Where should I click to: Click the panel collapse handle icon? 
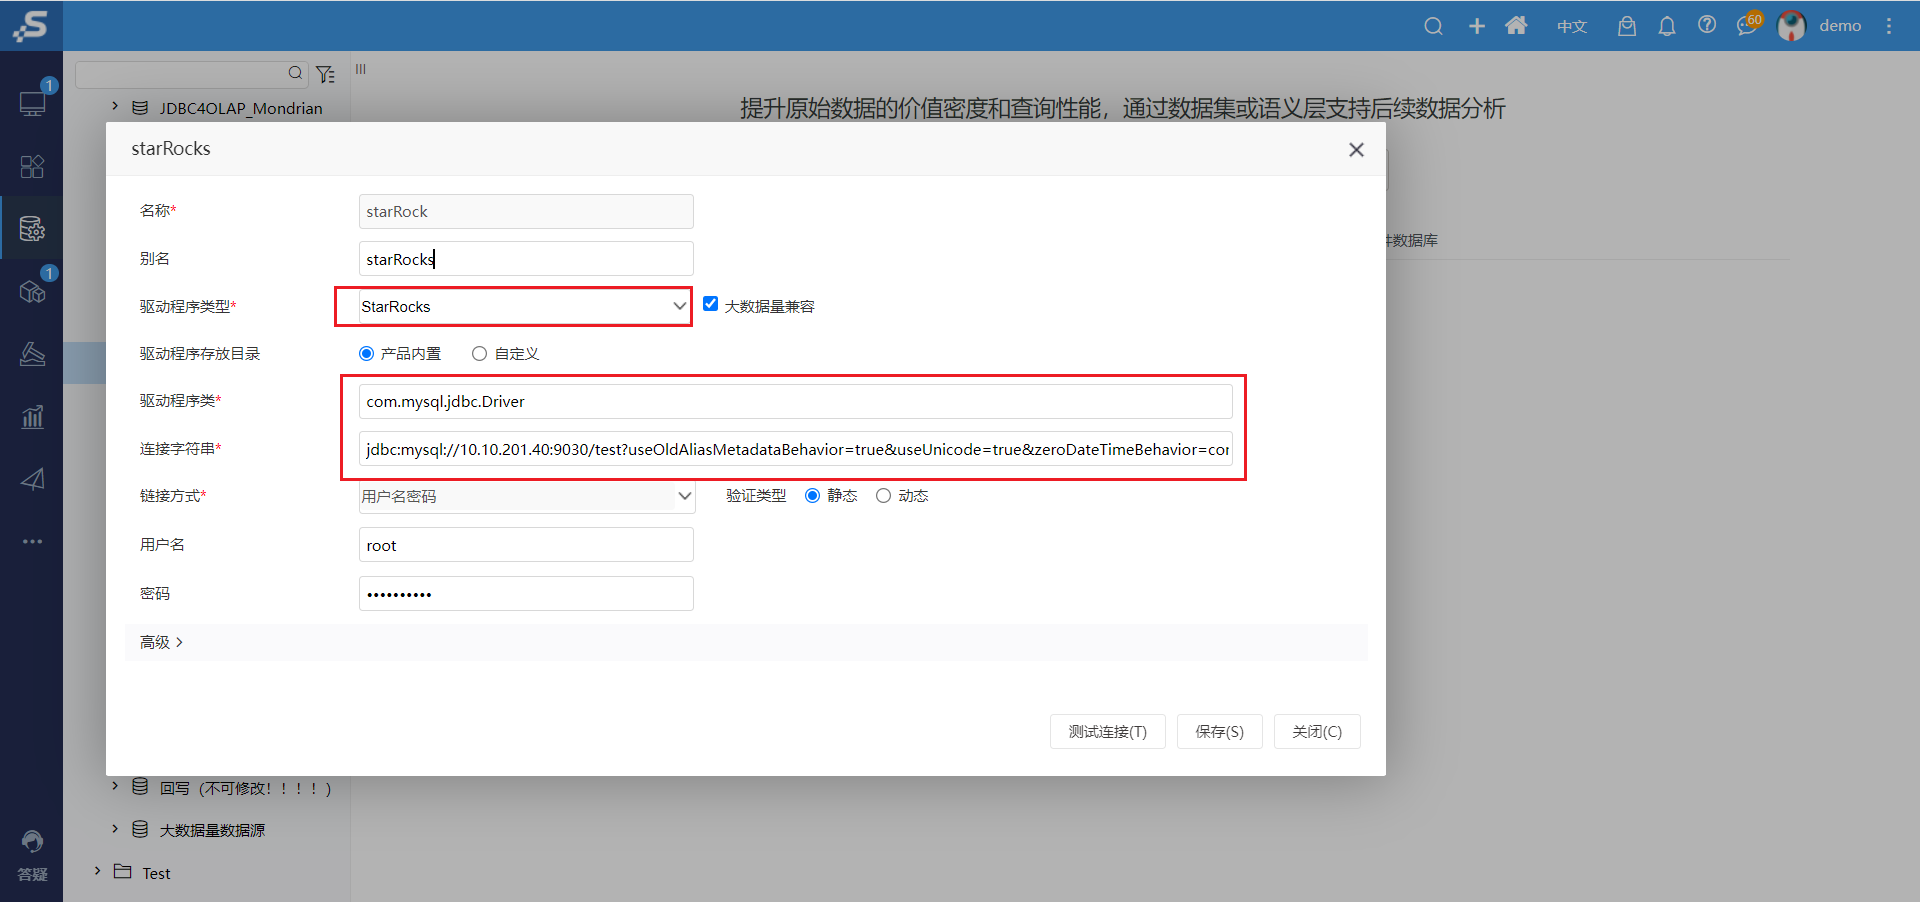click(361, 69)
